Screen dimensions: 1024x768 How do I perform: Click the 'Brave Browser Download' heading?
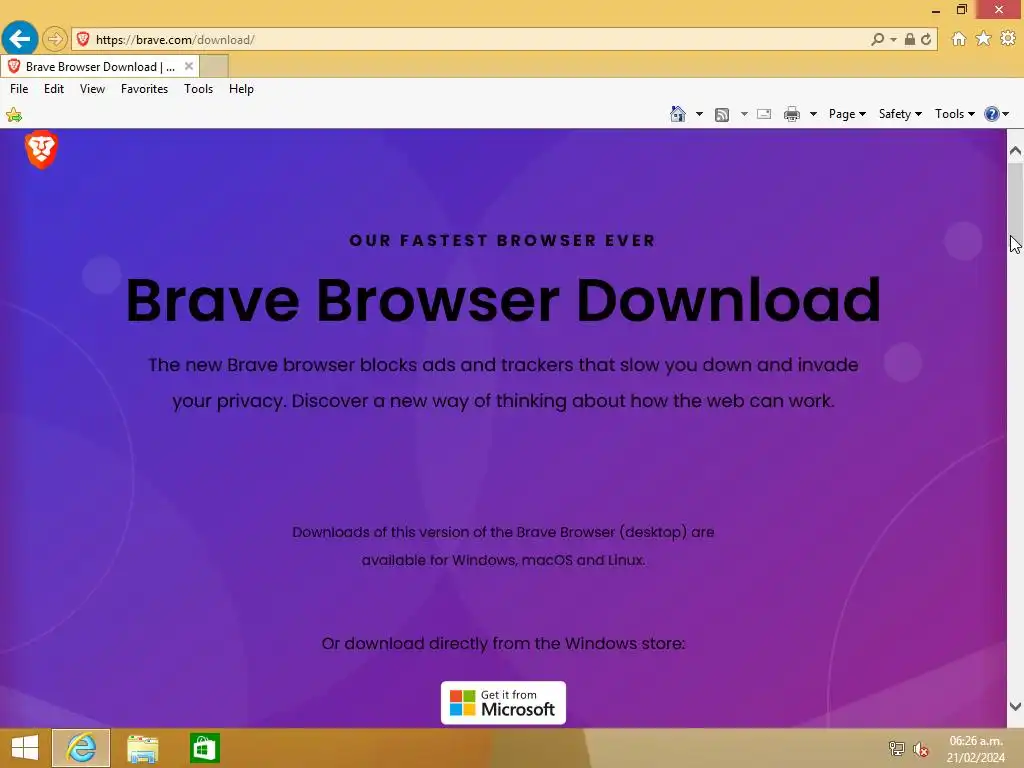(x=503, y=300)
